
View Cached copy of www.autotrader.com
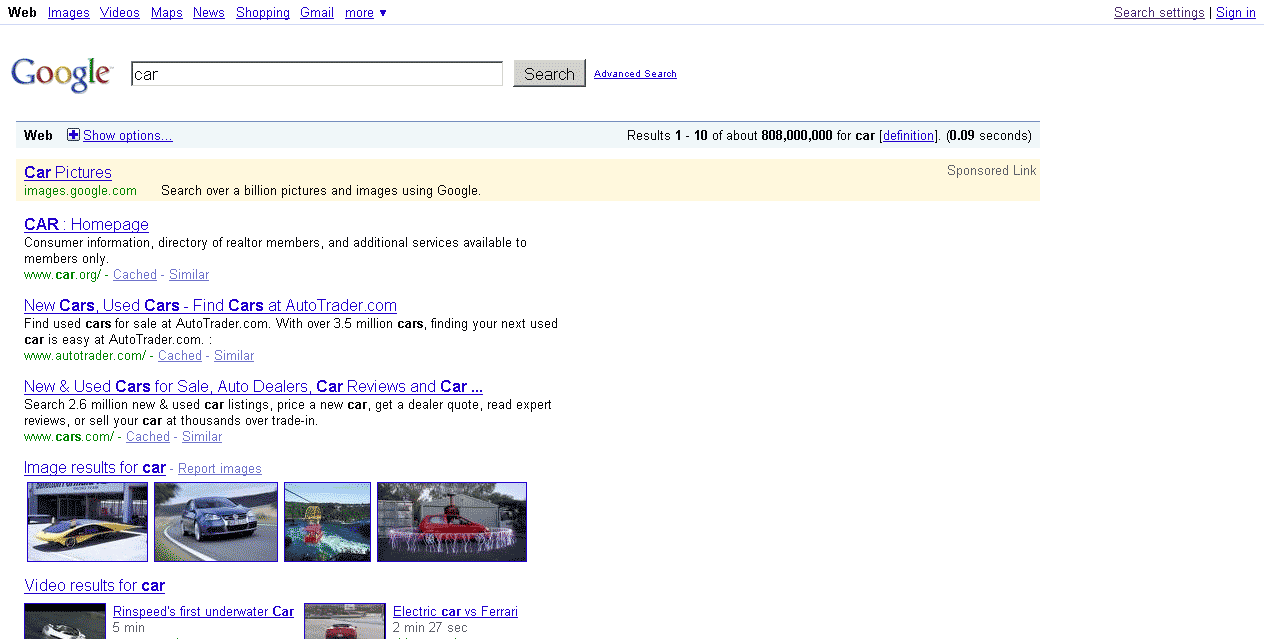coord(180,356)
